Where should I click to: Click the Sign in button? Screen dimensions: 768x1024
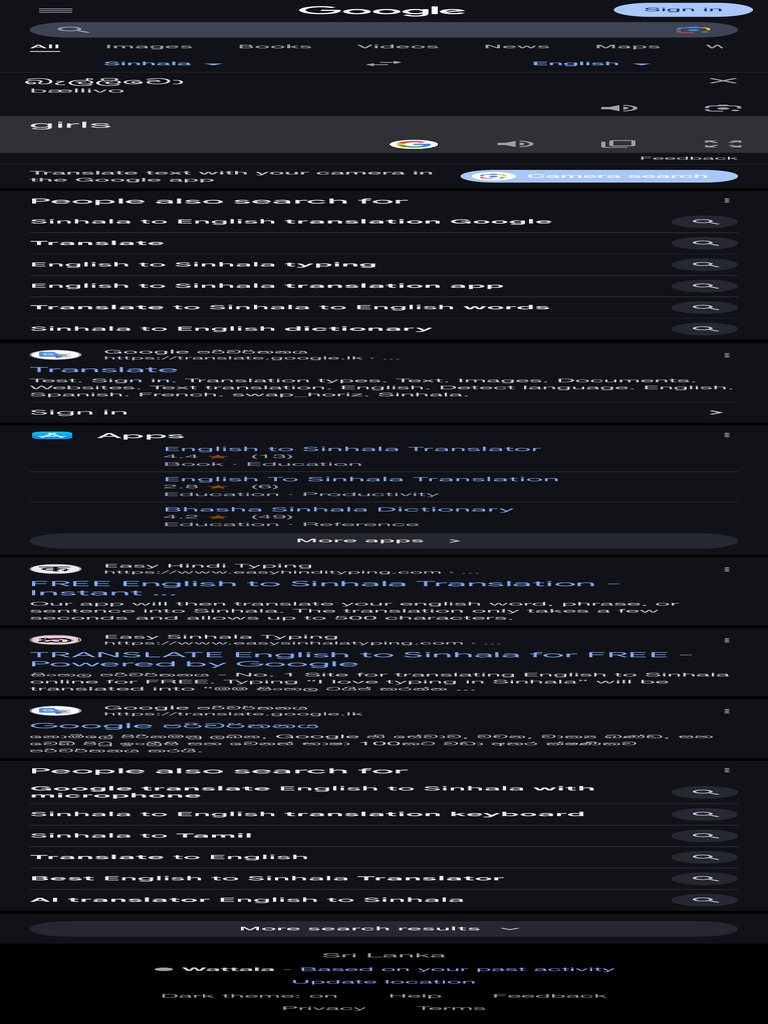(x=683, y=9)
